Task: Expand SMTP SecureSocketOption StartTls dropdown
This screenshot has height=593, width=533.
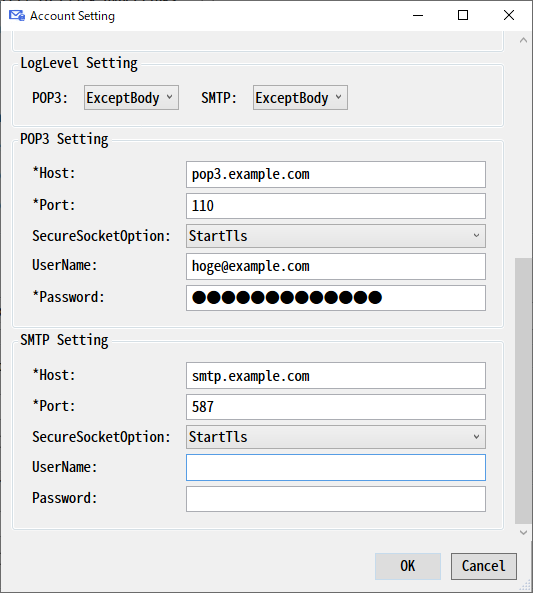Action: pos(336,437)
